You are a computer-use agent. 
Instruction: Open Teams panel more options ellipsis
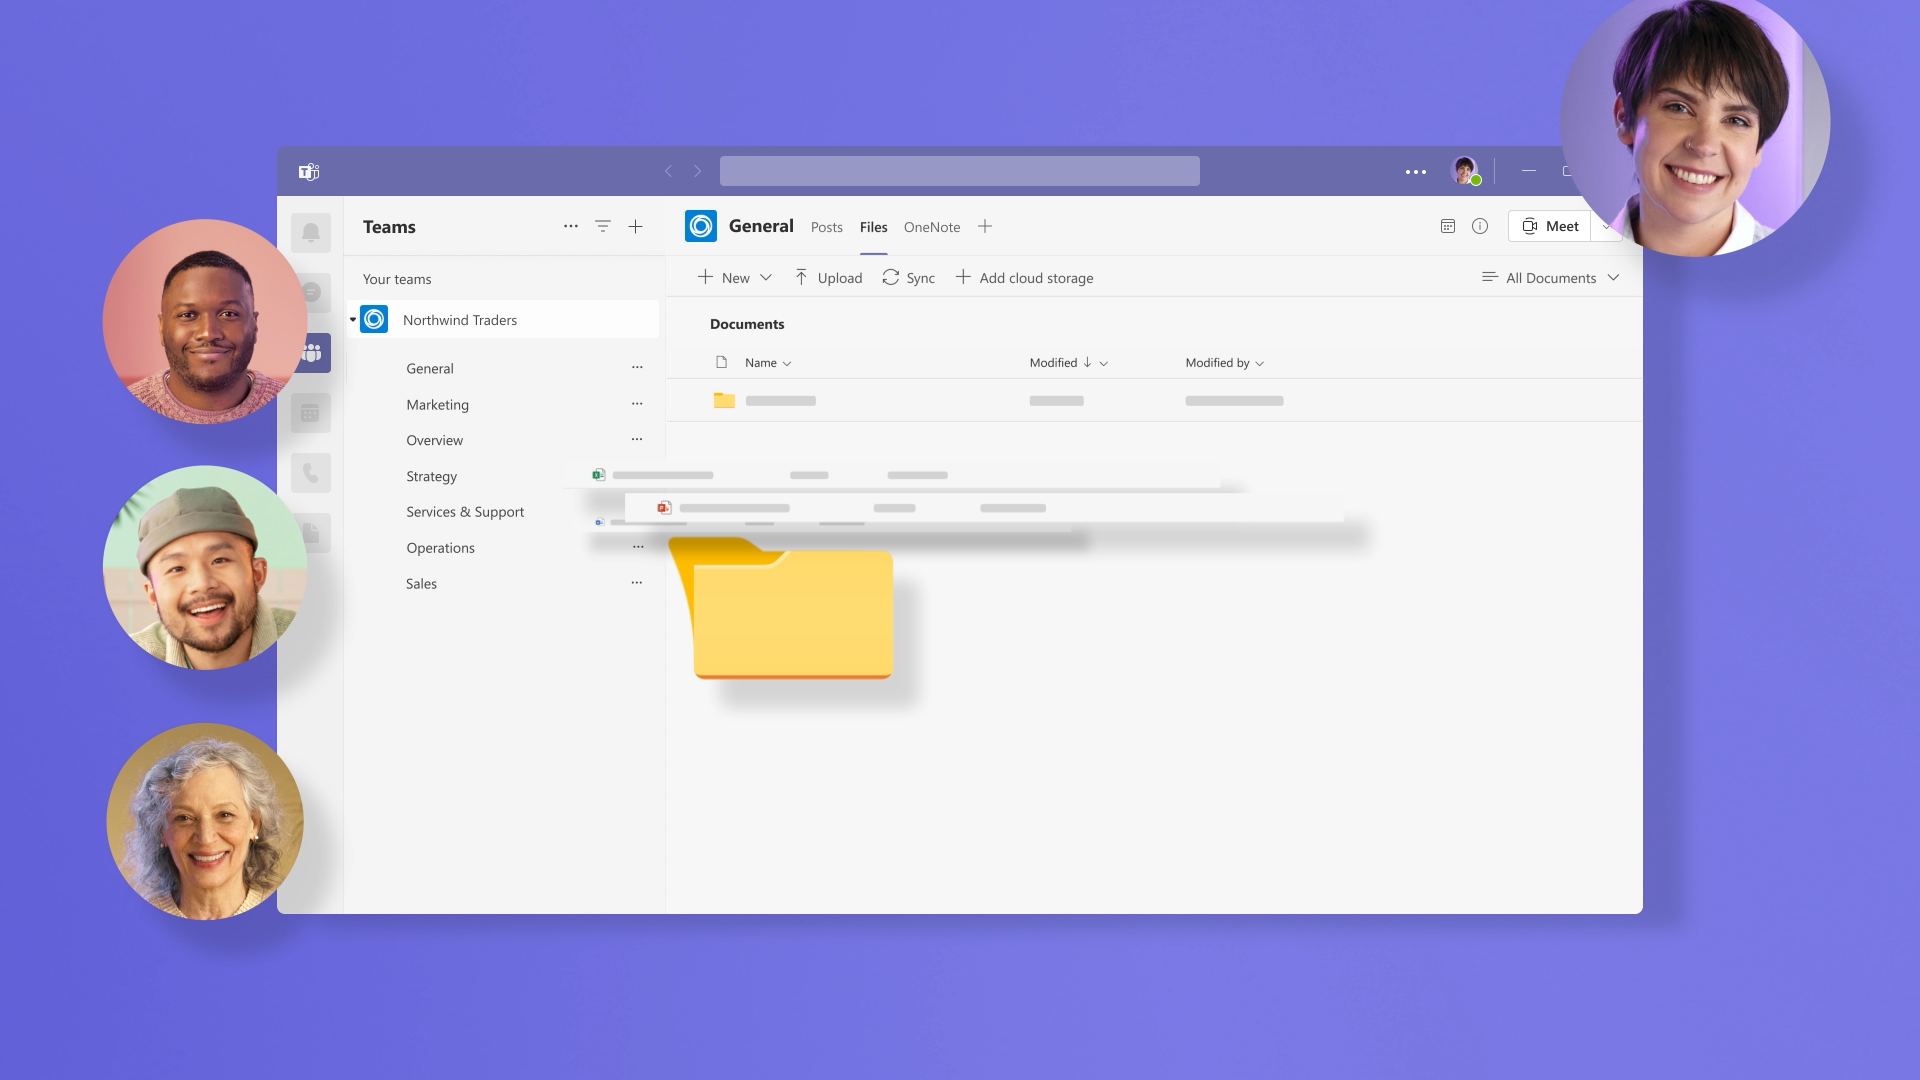point(571,226)
